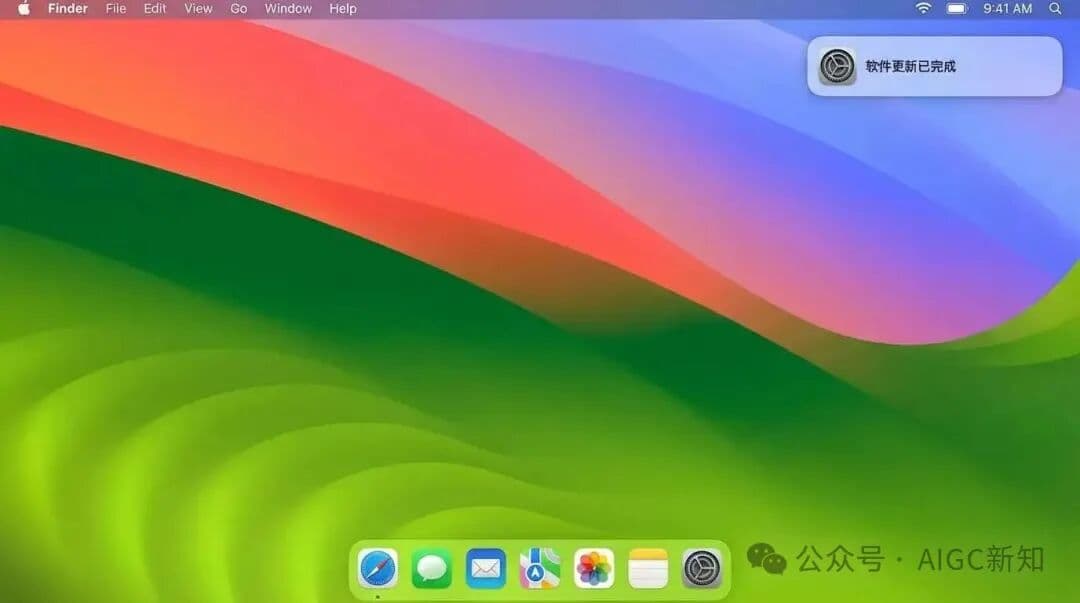Image resolution: width=1080 pixels, height=603 pixels.
Task: Click the gear icon in the update notification
Action: click(x=836, y=66)
